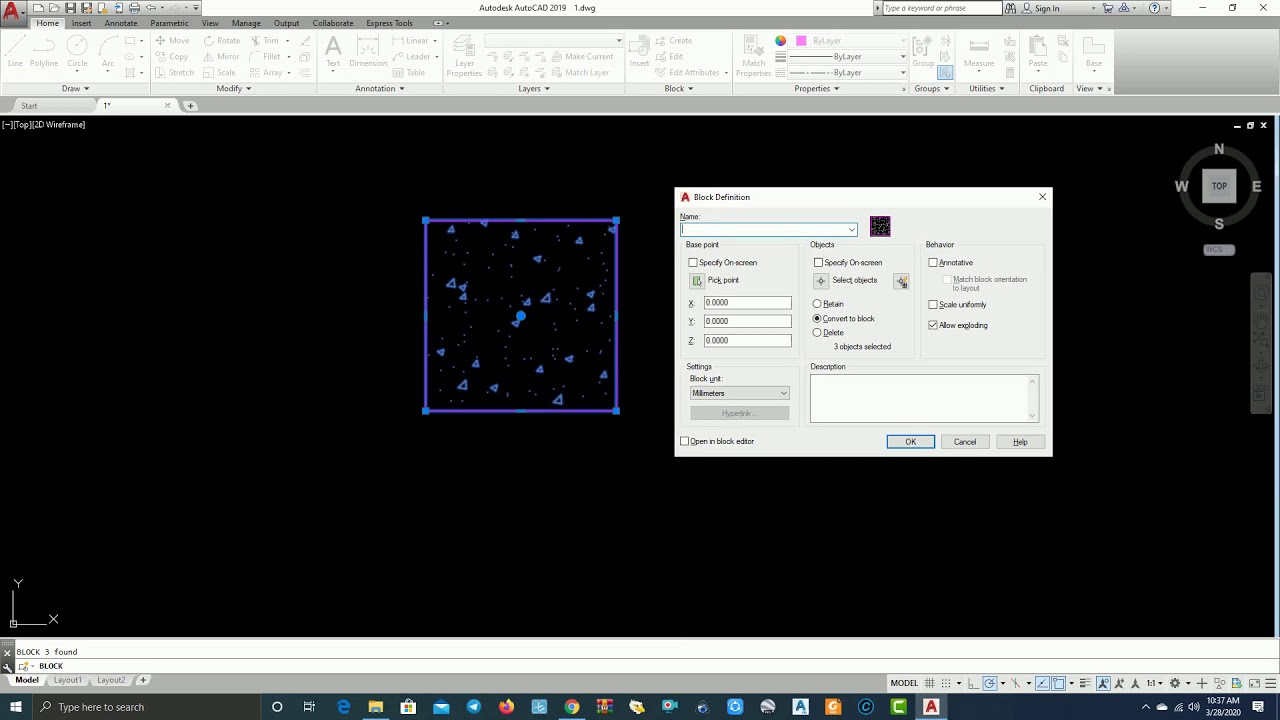This screenshot has height=720, width=1280.
Task: Select Convert to block radio button
Action: pos(817,319)
